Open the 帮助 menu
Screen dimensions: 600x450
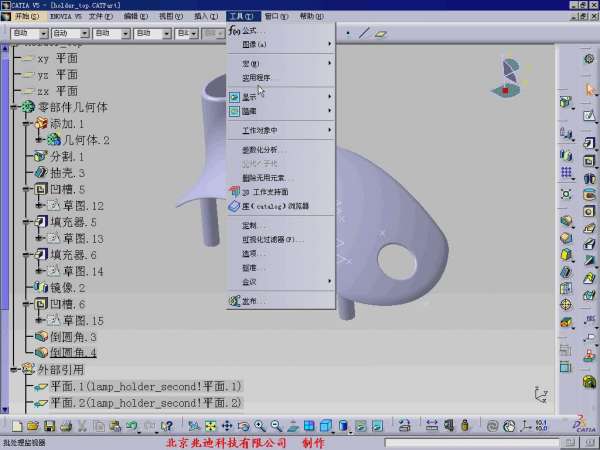[311, 16]
